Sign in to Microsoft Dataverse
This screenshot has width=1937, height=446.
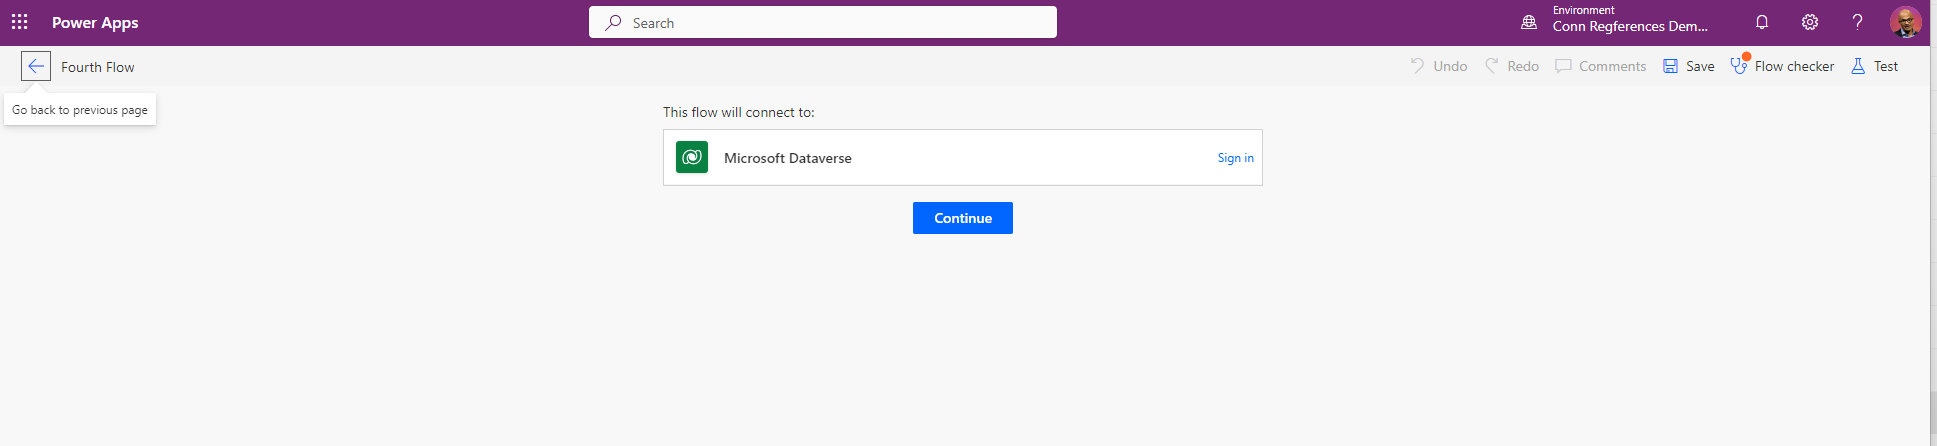[1235, 158]
